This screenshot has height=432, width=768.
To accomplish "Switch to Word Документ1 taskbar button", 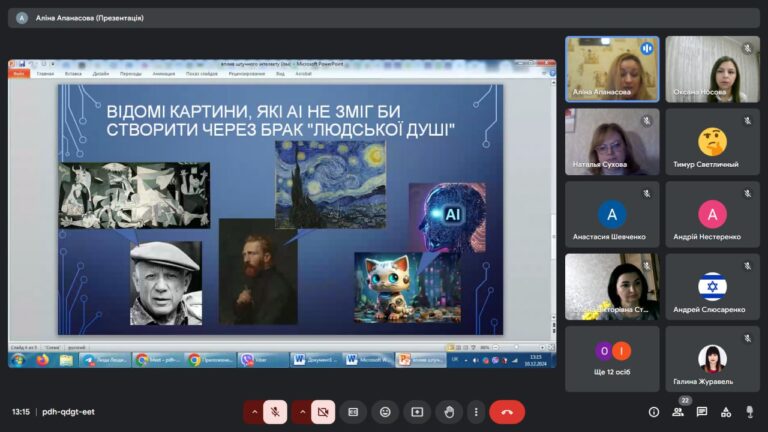I will 316,360.
